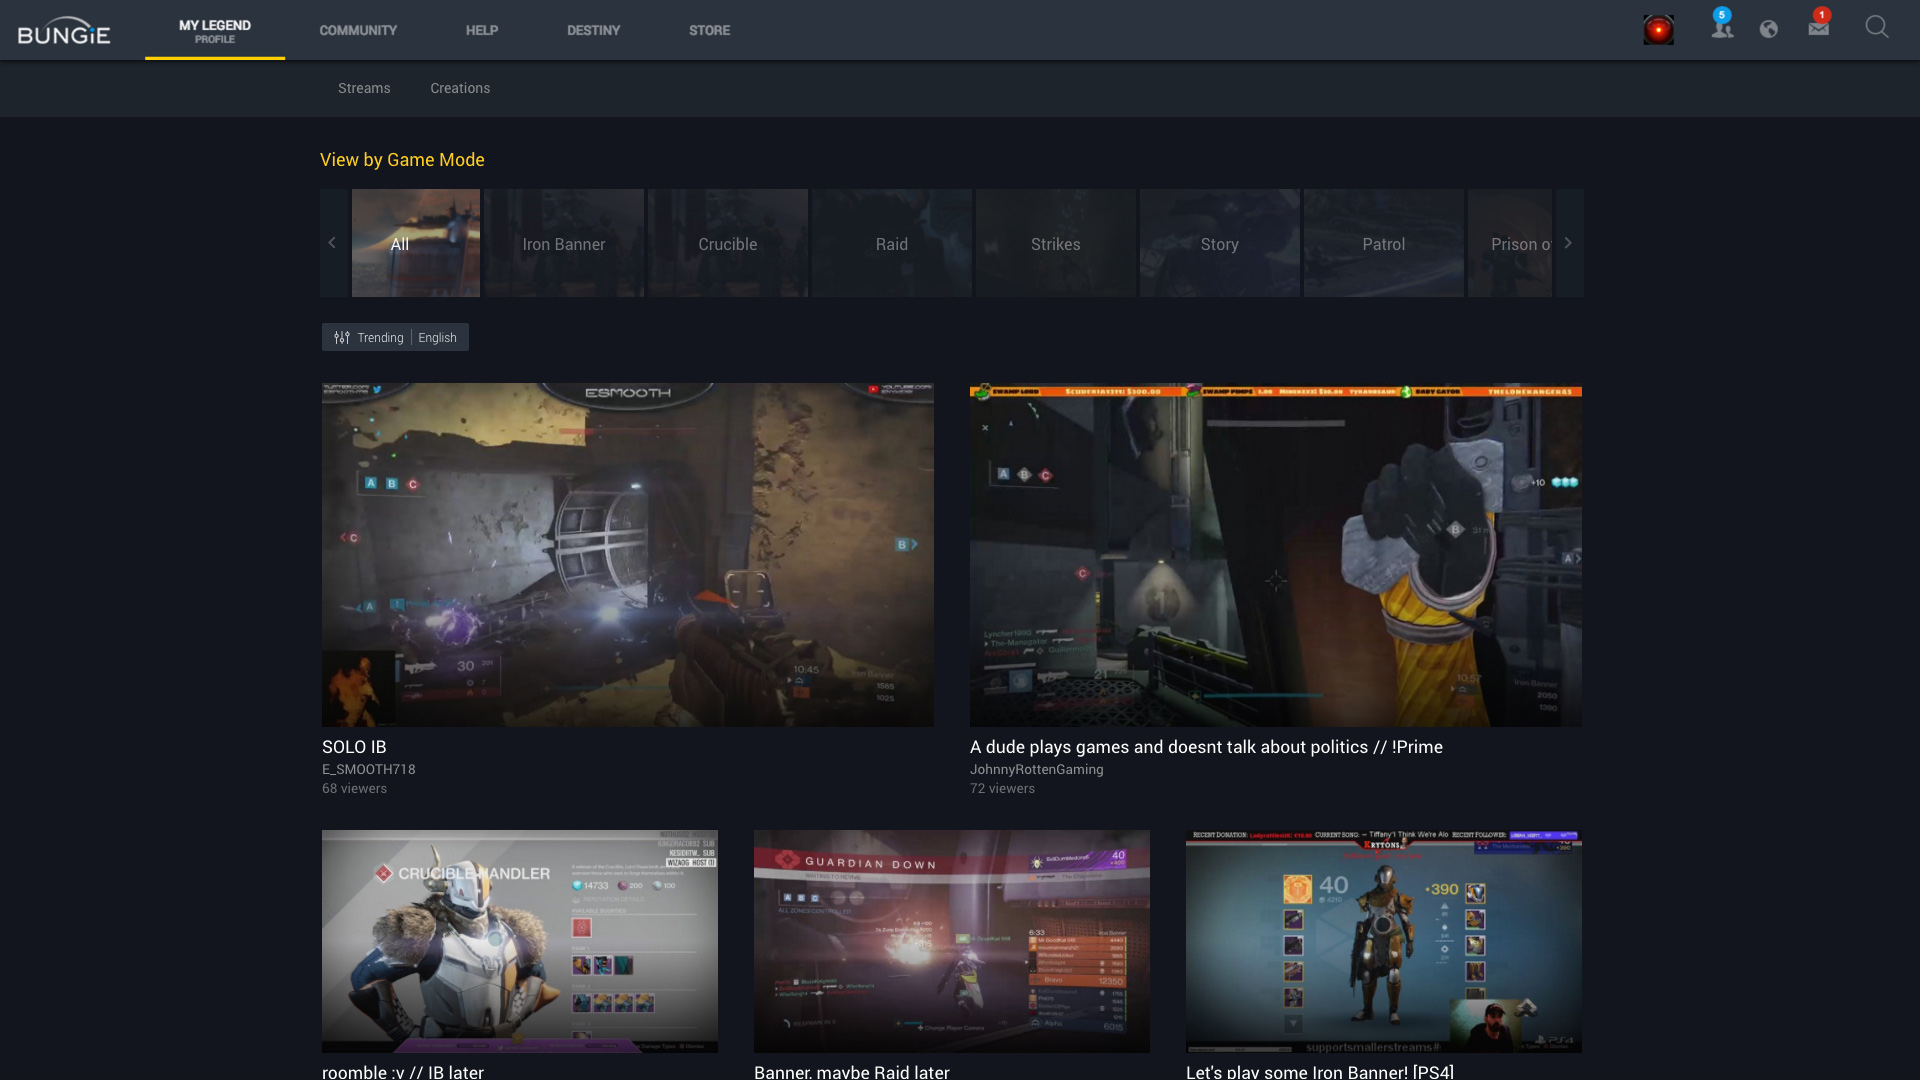Open JohnnyRottenGaming stream thumbnail
The height and width of the screenshot is (1080, 1920).
[x=1276, y=555]
